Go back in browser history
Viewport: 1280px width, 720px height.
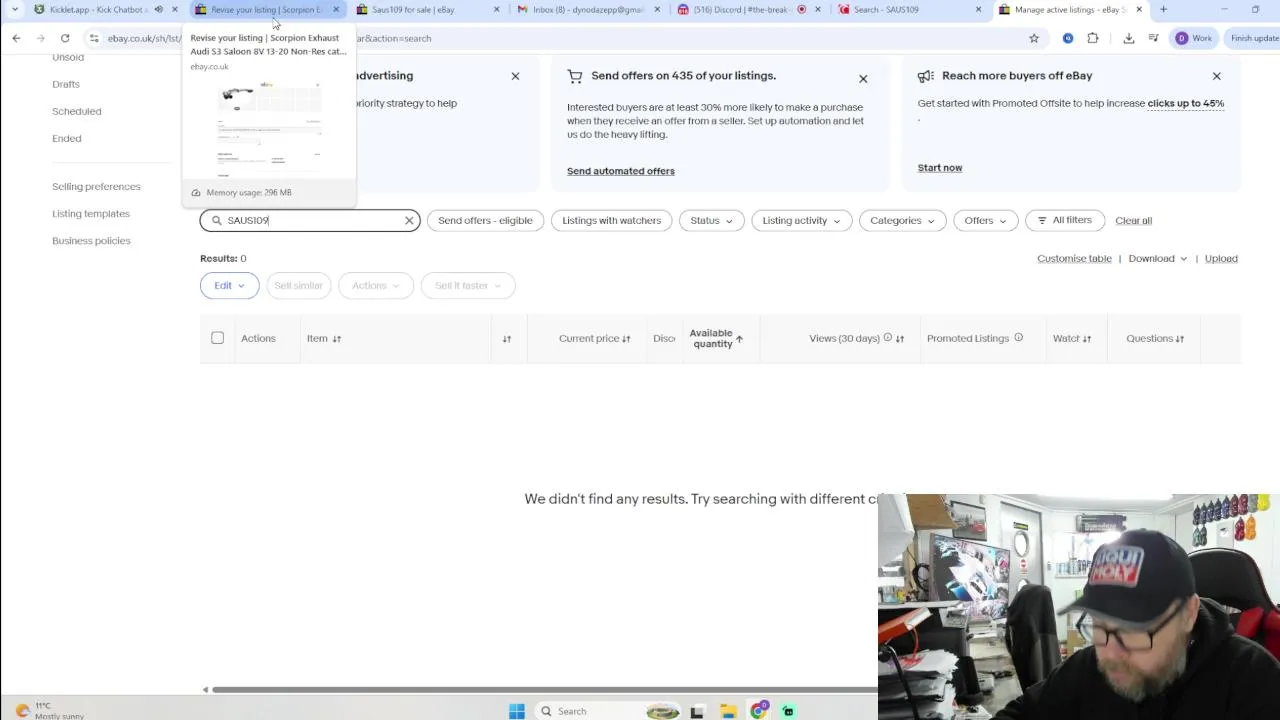click(x=16, y=38)
